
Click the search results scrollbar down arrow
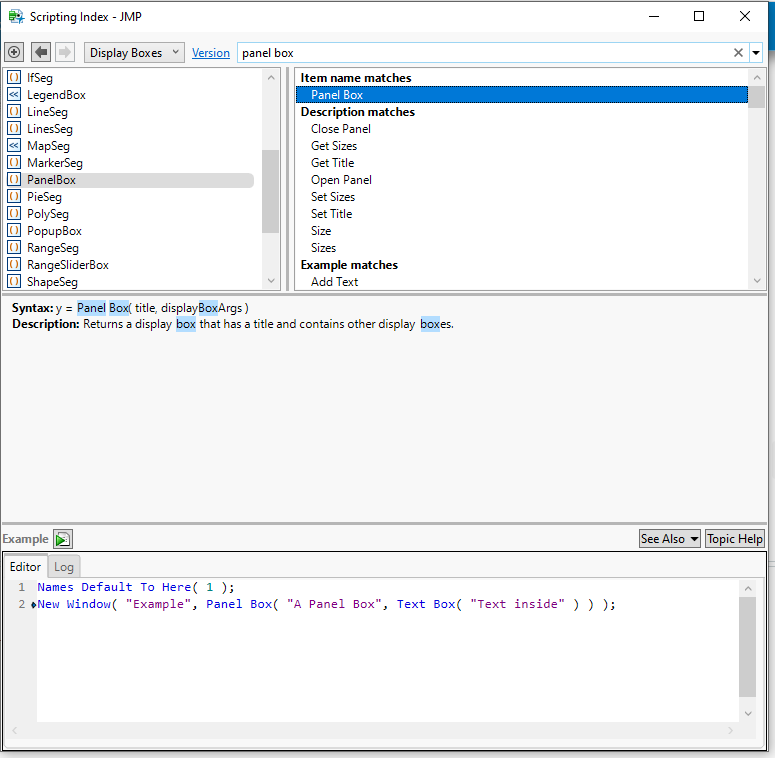point(757,281)
